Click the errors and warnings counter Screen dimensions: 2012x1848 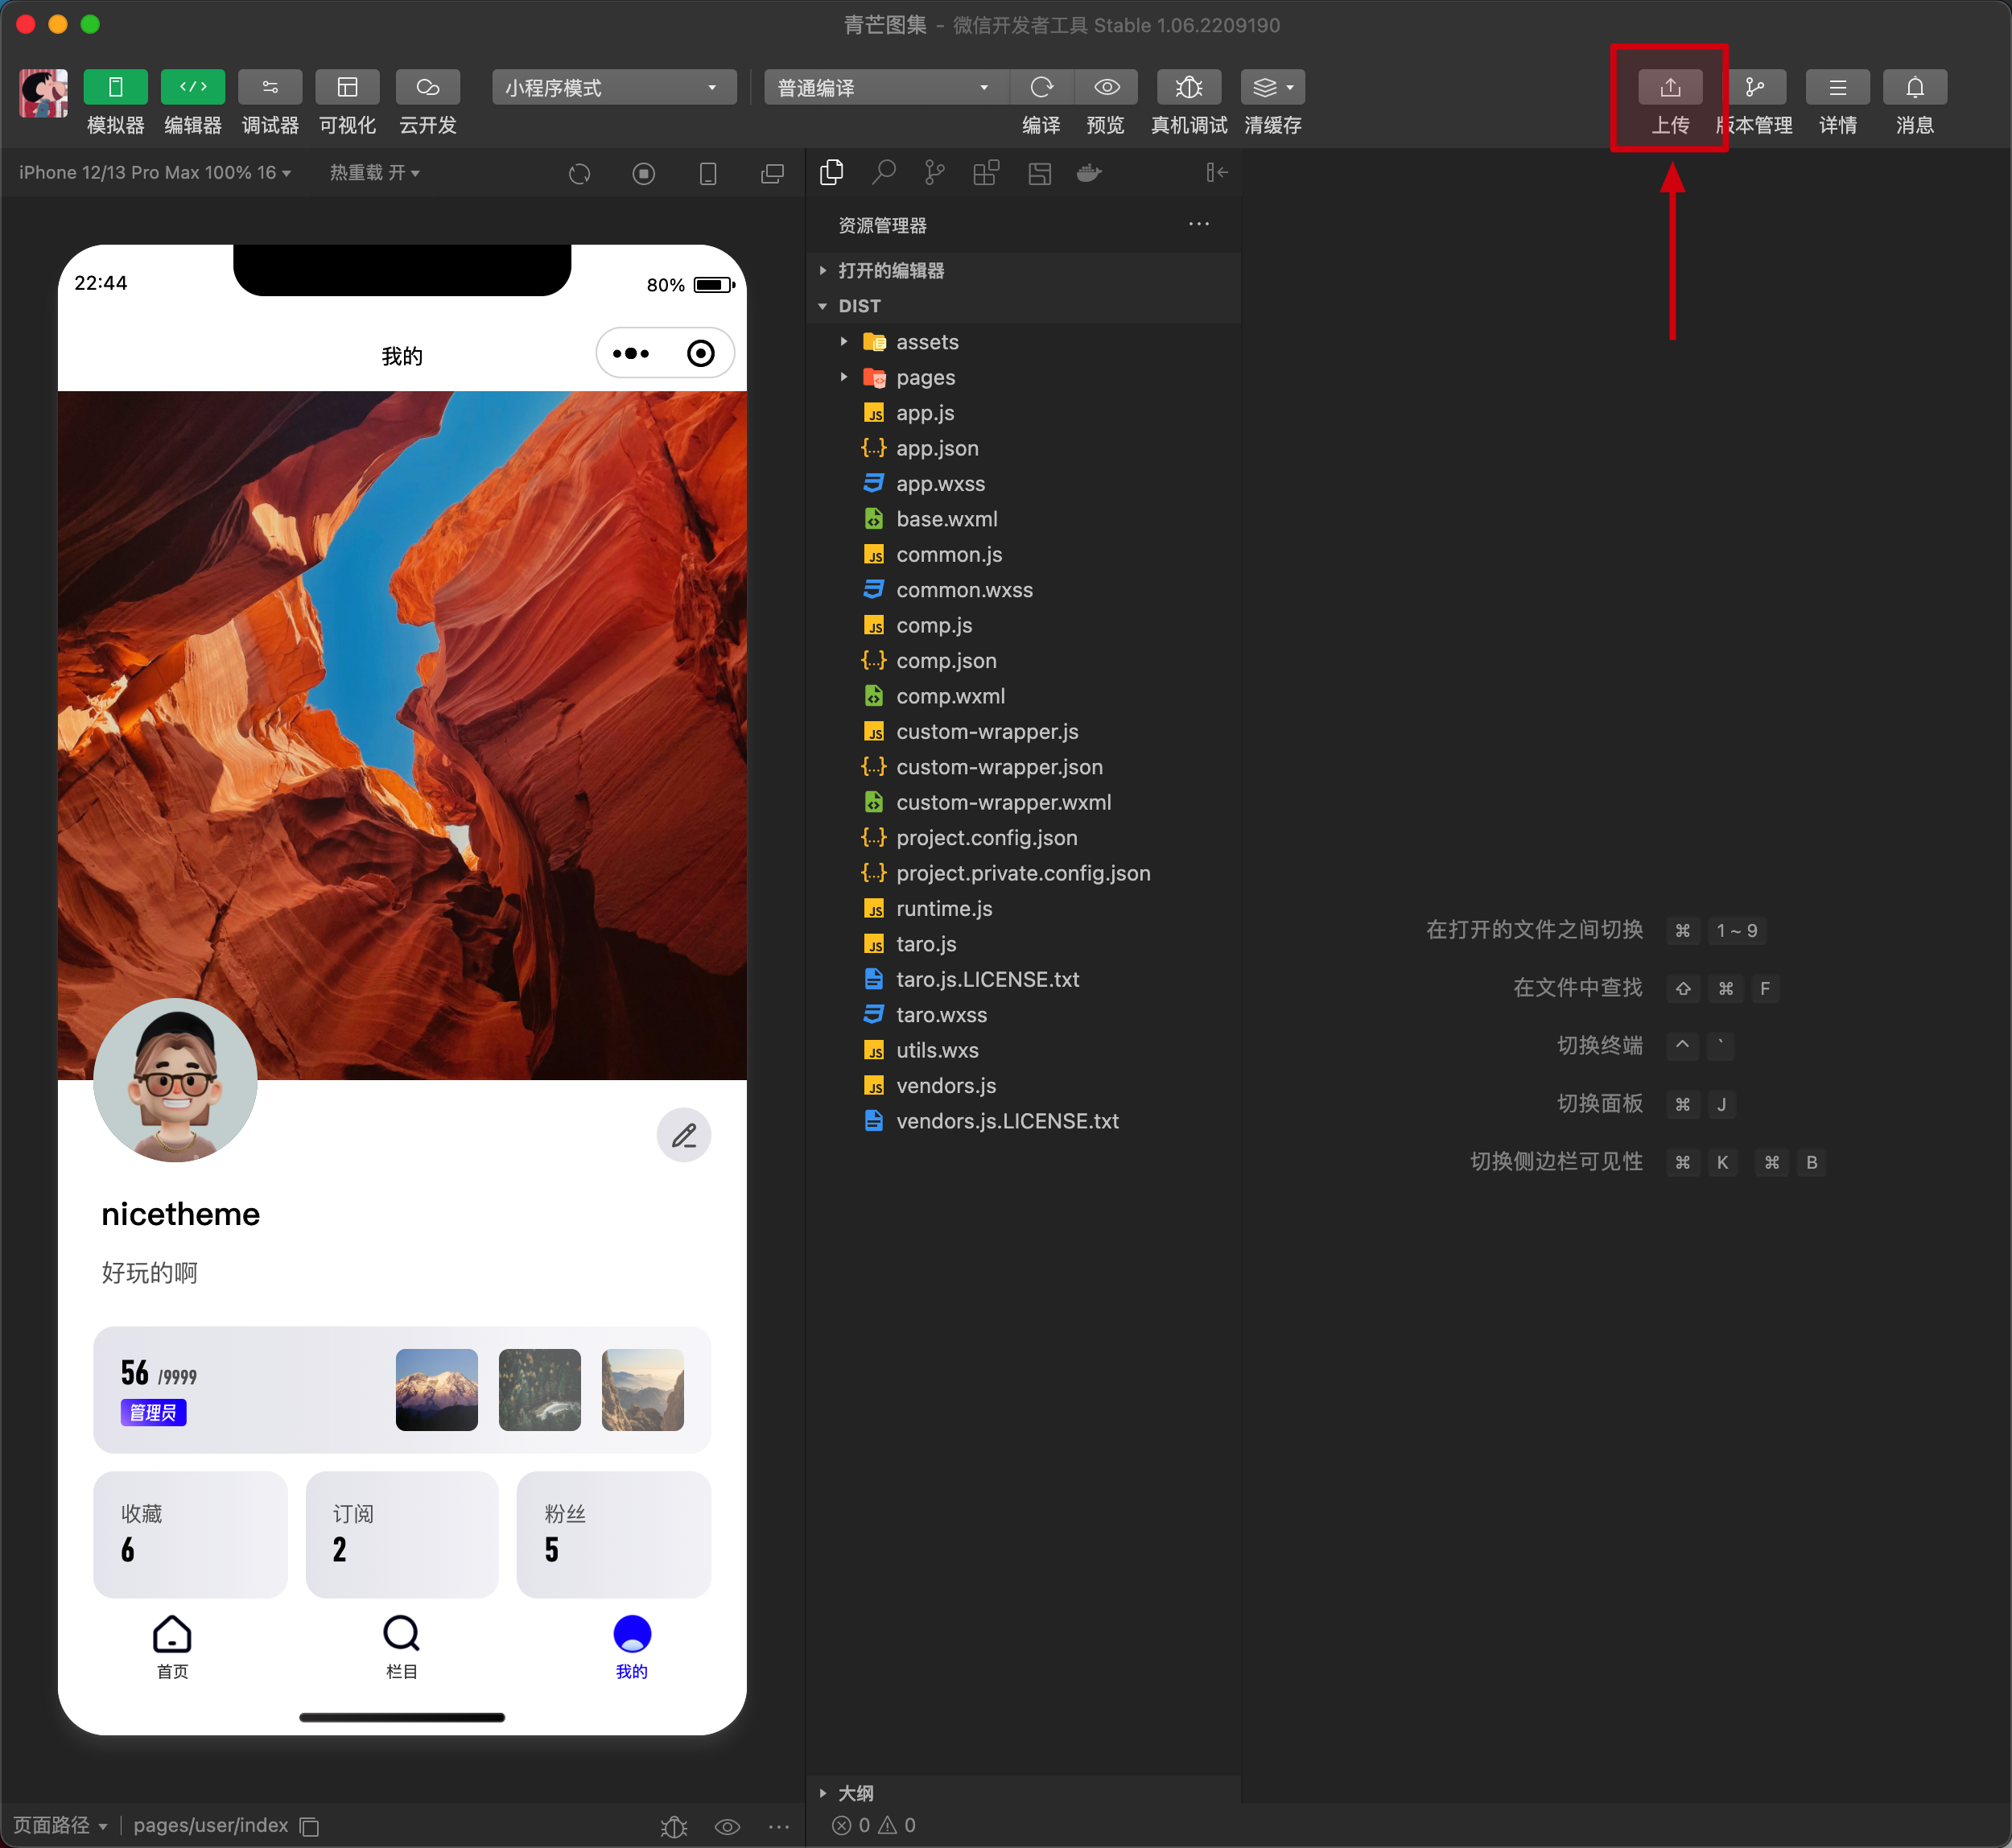pos(874,1825)
